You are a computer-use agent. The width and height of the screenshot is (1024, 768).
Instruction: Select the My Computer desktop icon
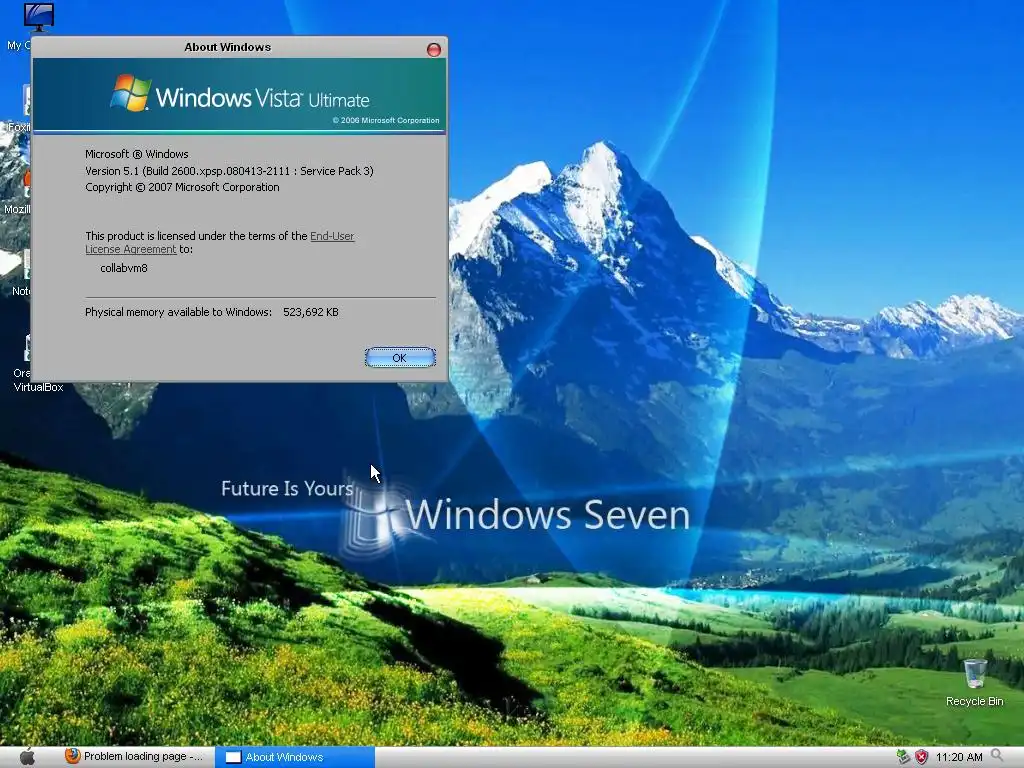coord(38,17)
